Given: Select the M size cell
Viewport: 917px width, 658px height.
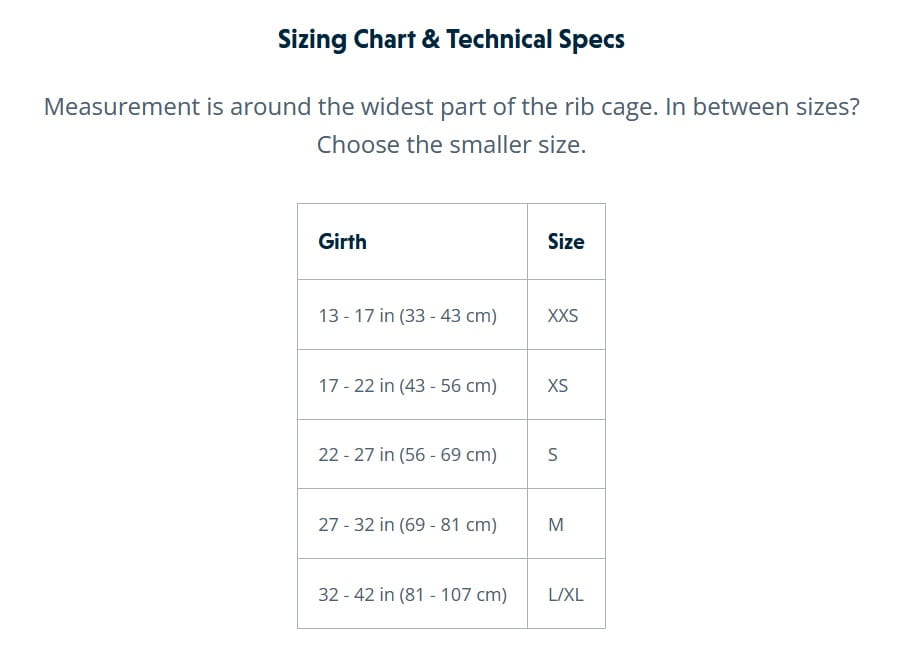Looking at the screenshot, I should pyautogui.click(x=556, y=525).
